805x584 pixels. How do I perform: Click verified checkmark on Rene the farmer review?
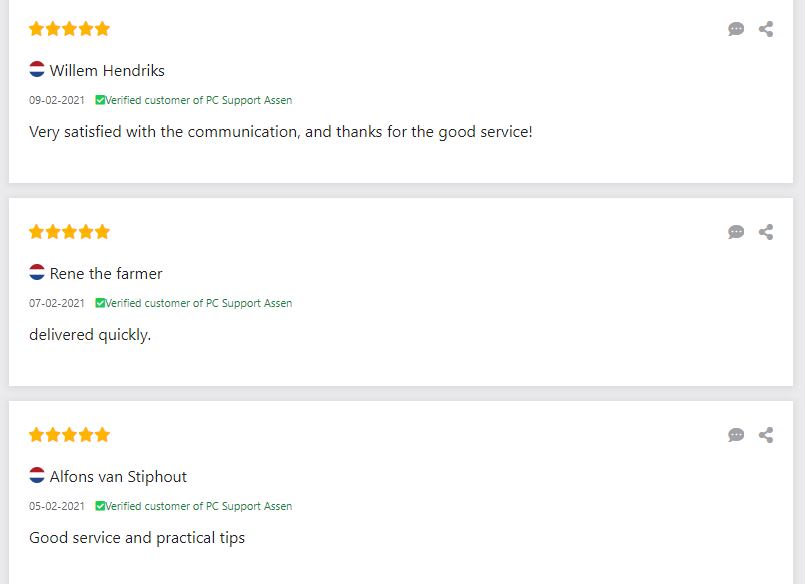[100, 303]
